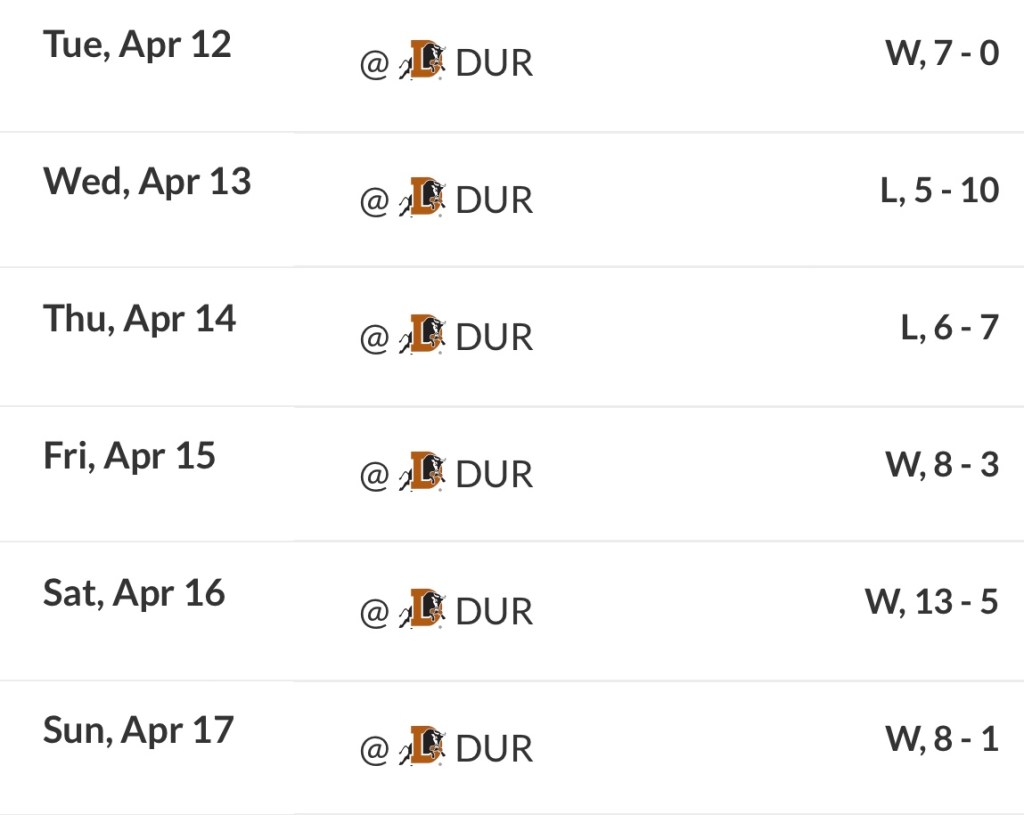
Task: Select the Durham logo in the Apr 14 game
Action: coord(423,336)
